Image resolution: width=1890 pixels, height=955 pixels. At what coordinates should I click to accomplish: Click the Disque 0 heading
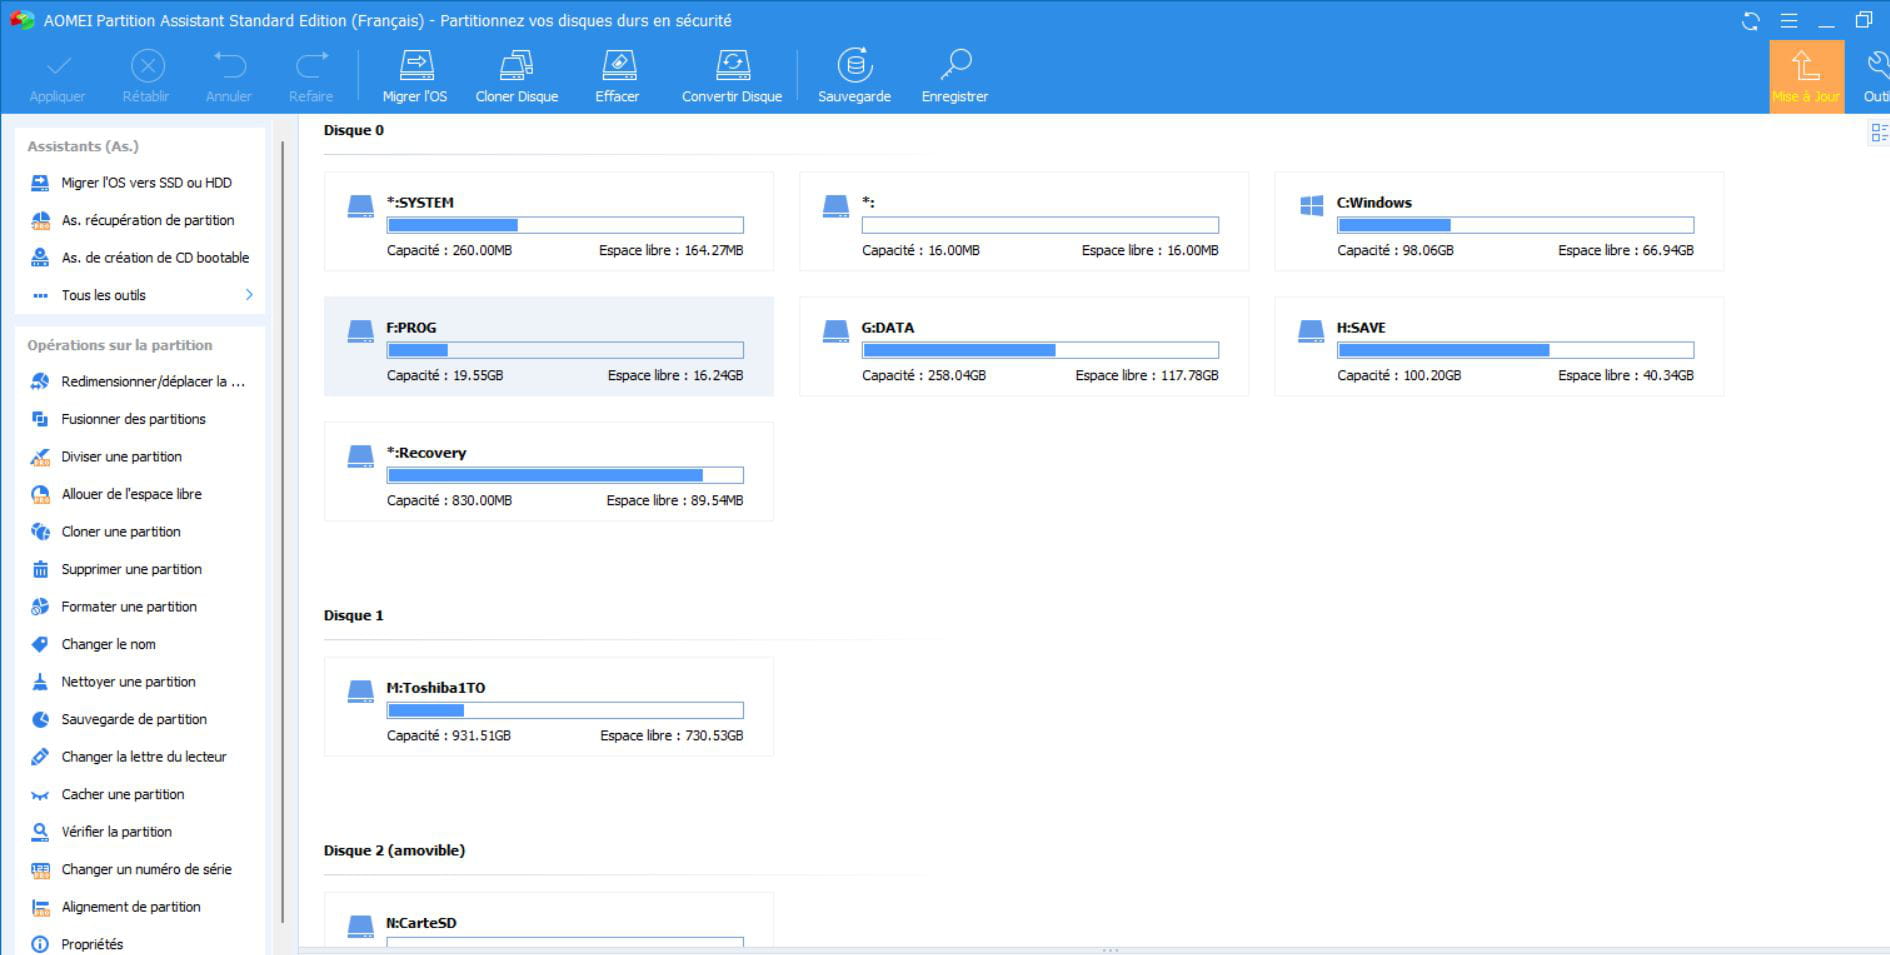coord(354,130)
